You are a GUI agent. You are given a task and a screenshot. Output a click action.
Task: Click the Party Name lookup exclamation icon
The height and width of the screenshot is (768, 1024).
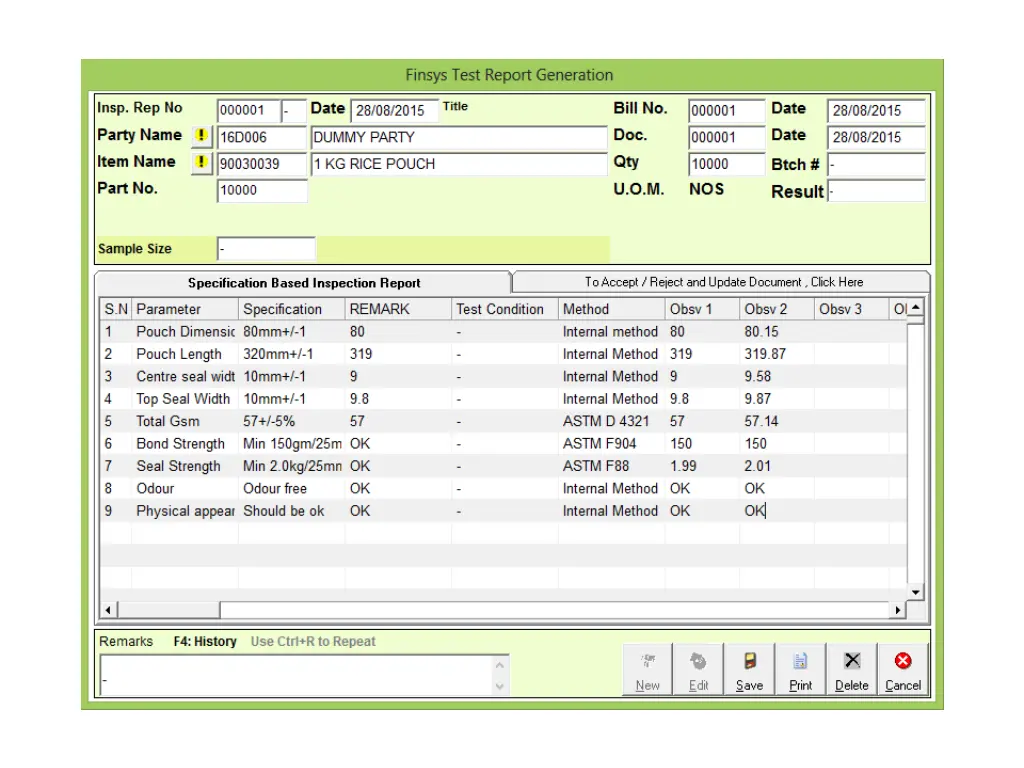(x=201, y=136)
